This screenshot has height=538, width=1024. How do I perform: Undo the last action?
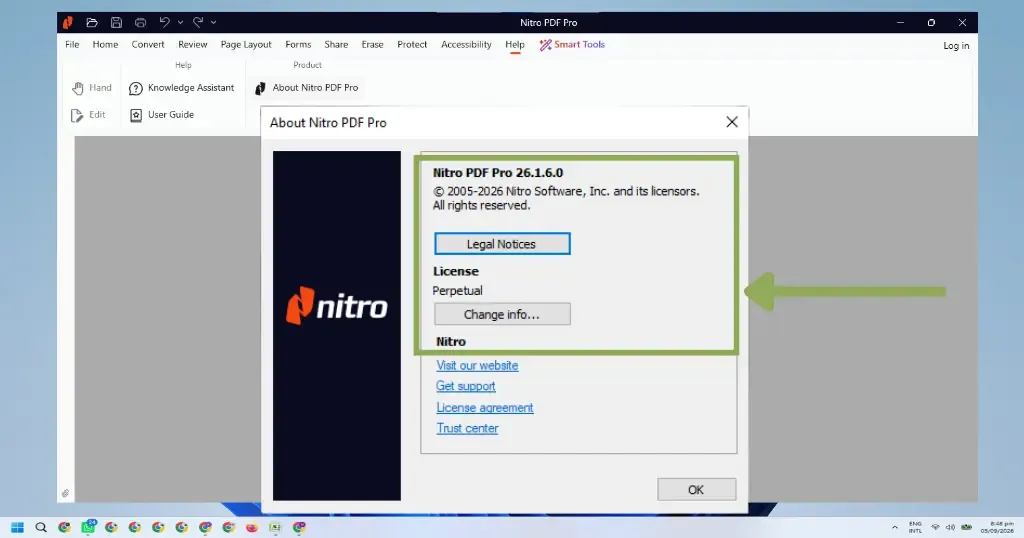(165, 22)
